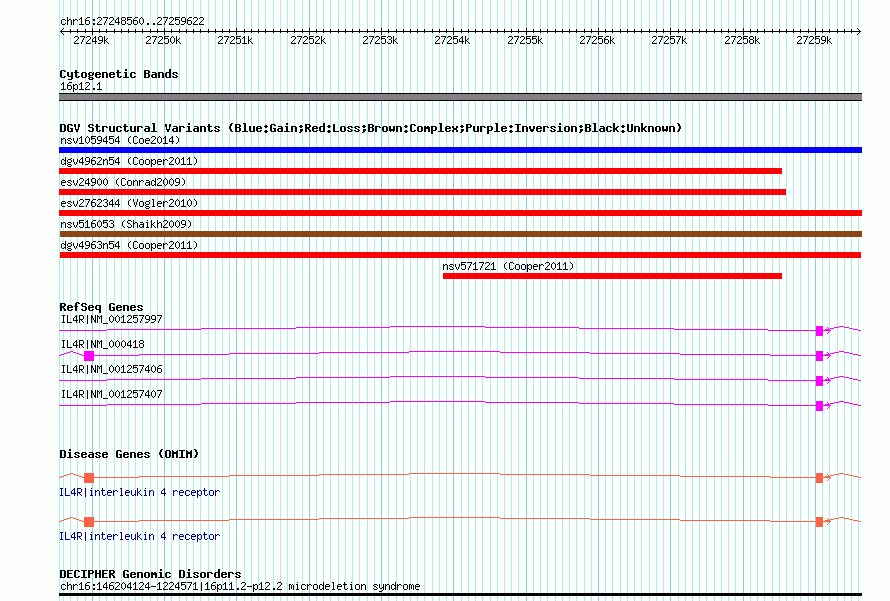Viewport: 890px width, 601px height.
Task: Click the IL4R|NM_001257997 transcript label
Action: [111, 319]
